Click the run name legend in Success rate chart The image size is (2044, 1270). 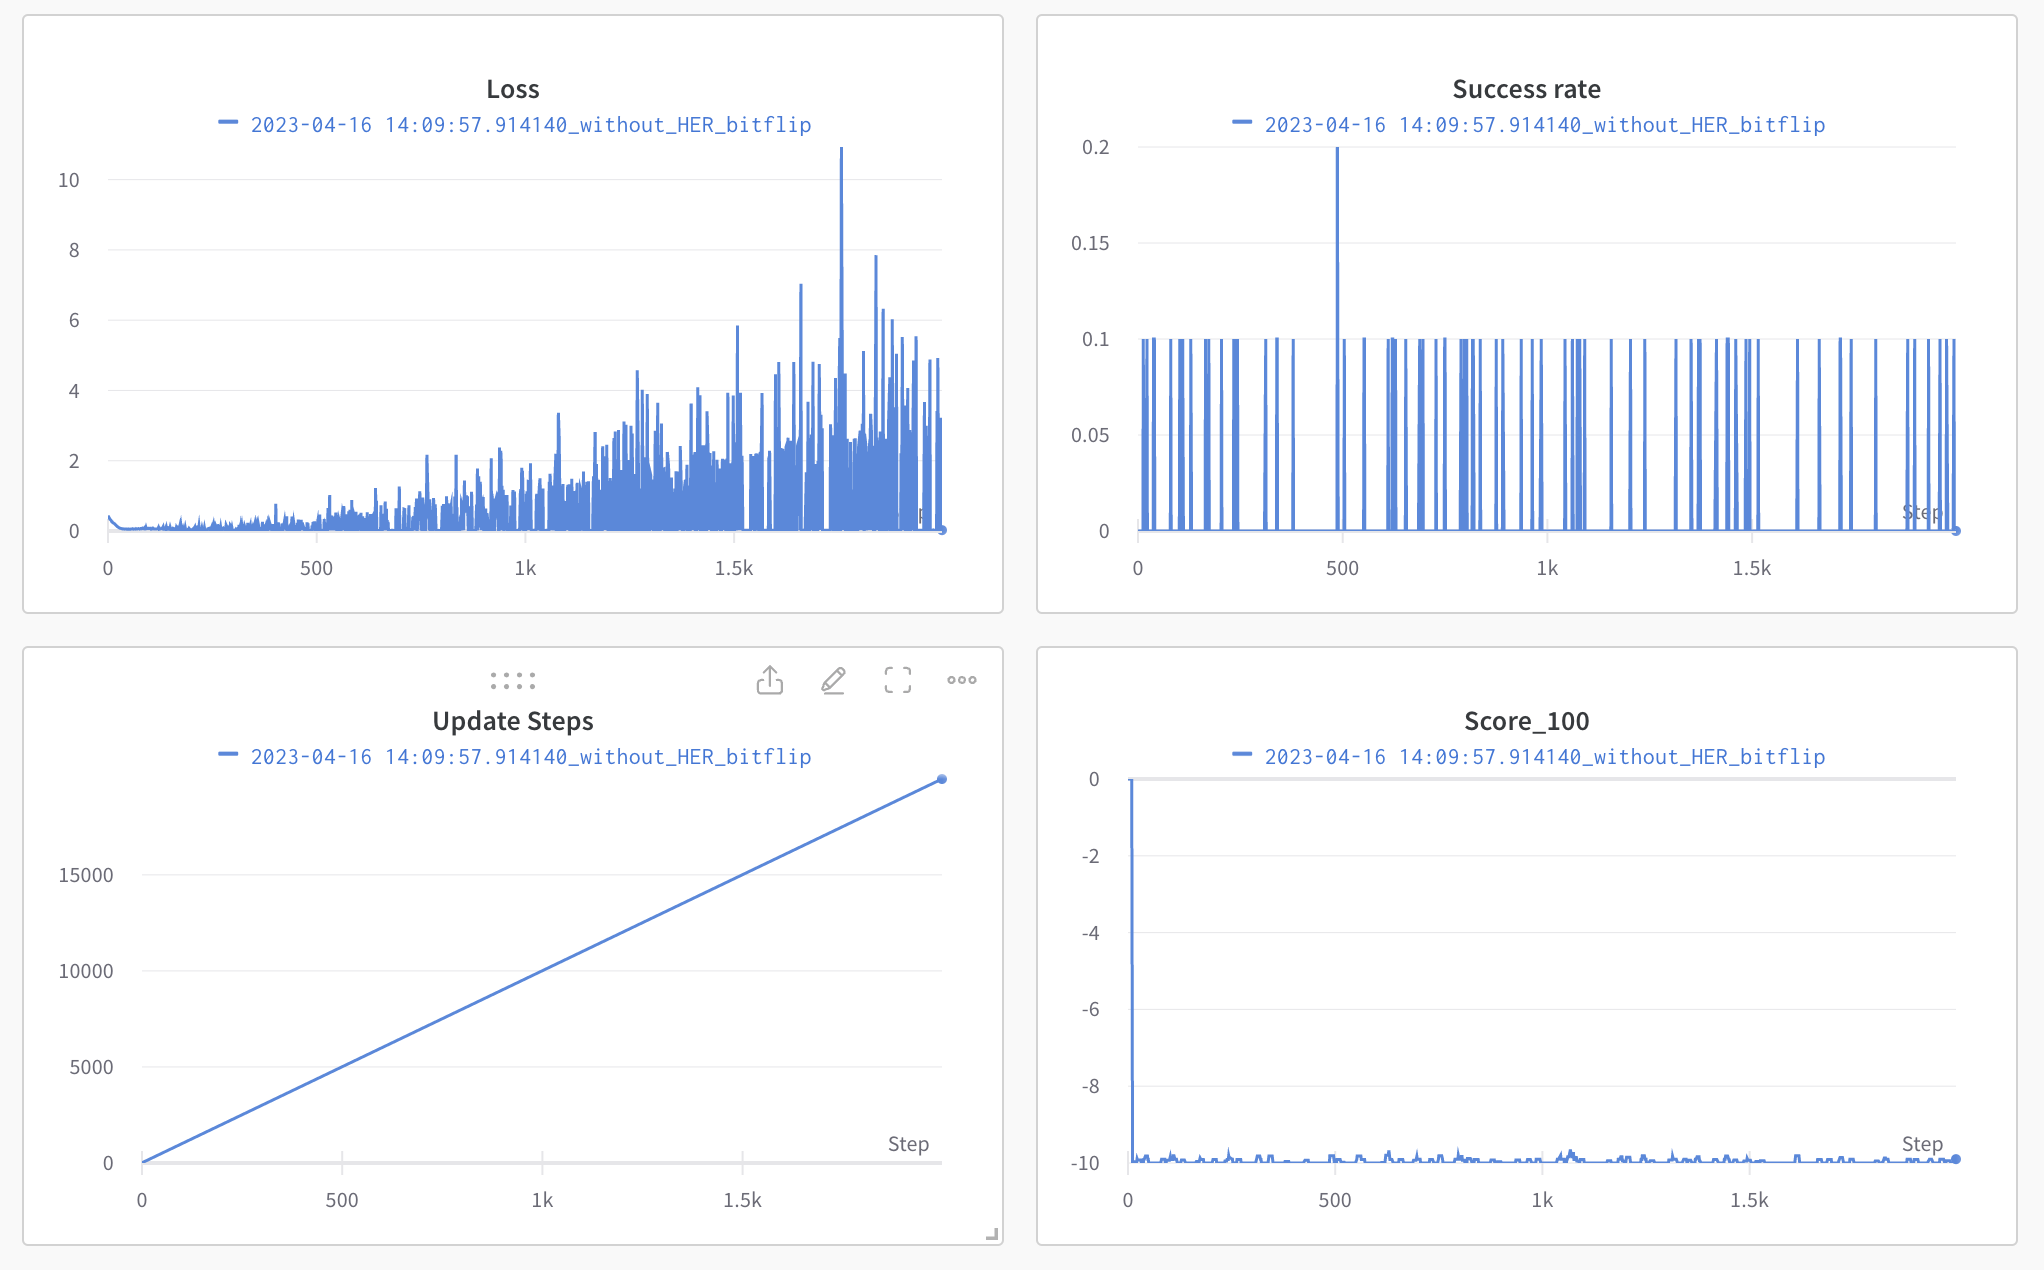pos(1544,125)
